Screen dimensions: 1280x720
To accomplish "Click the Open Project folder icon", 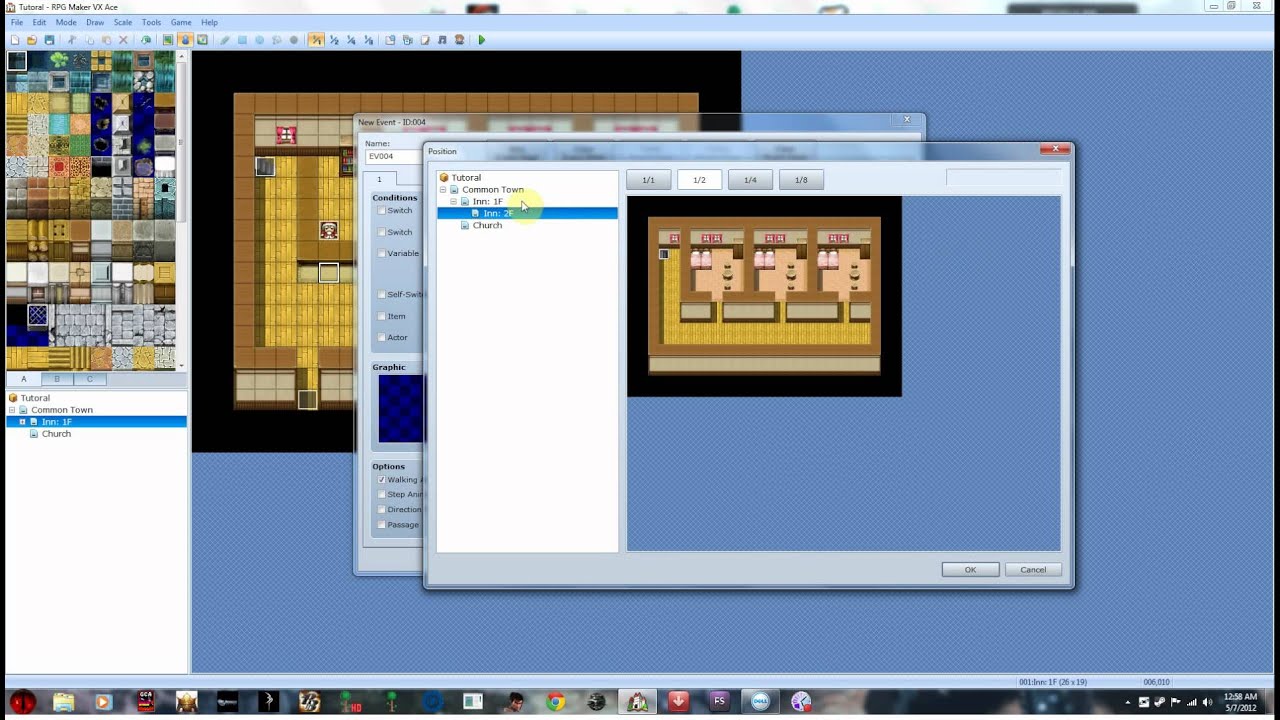I will tap(32, 40).
